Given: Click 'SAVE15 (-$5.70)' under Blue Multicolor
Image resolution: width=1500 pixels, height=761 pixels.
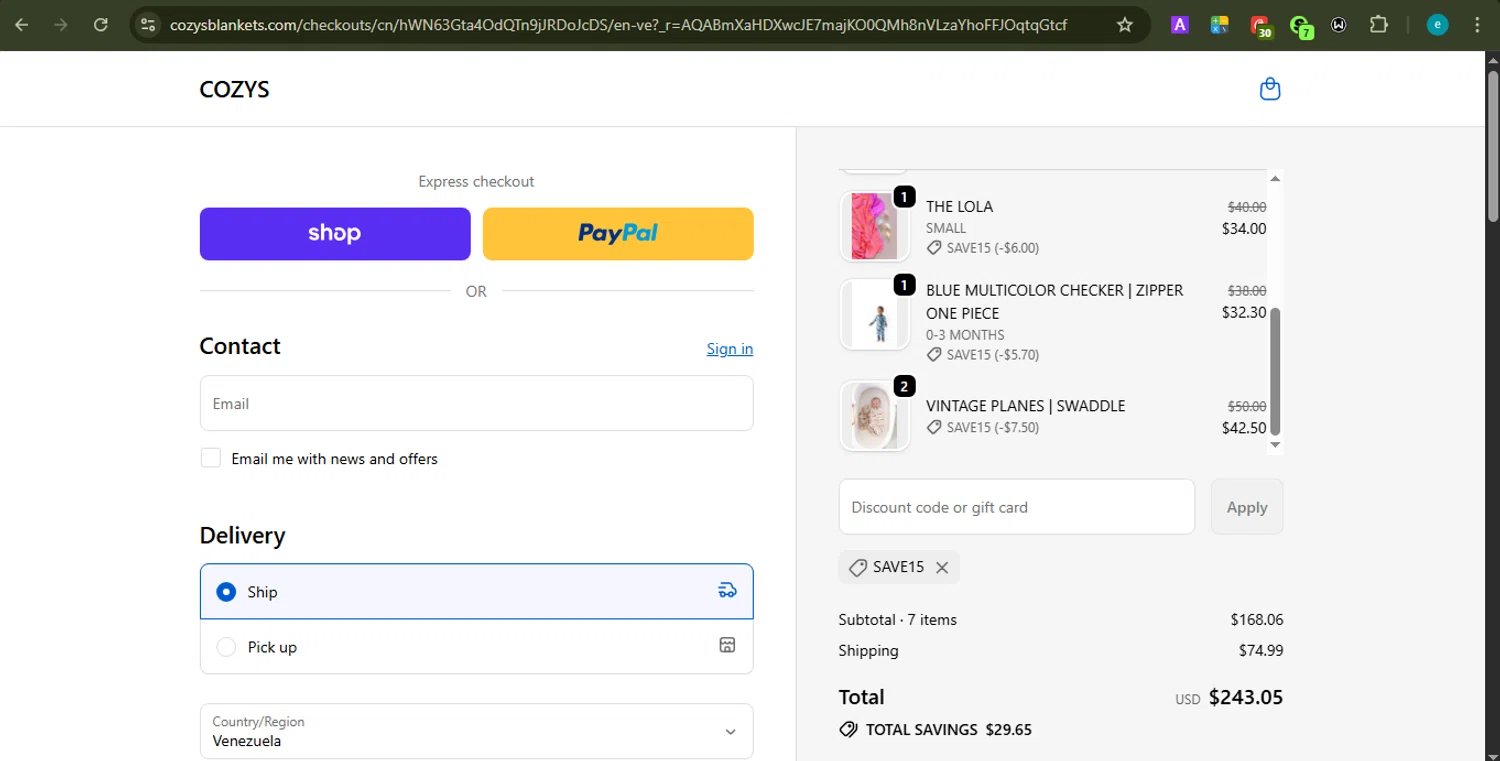Looking at the screenshot, I should pyautogui.click(x=993, y=354).
